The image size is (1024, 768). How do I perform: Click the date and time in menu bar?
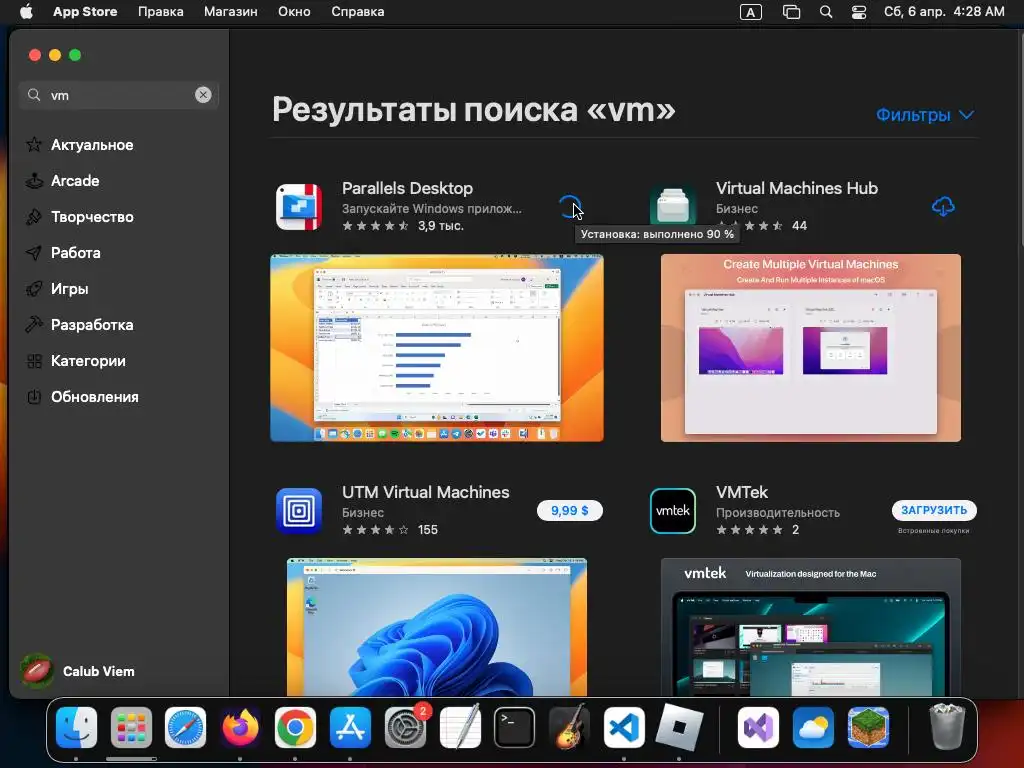pos(944,12)
